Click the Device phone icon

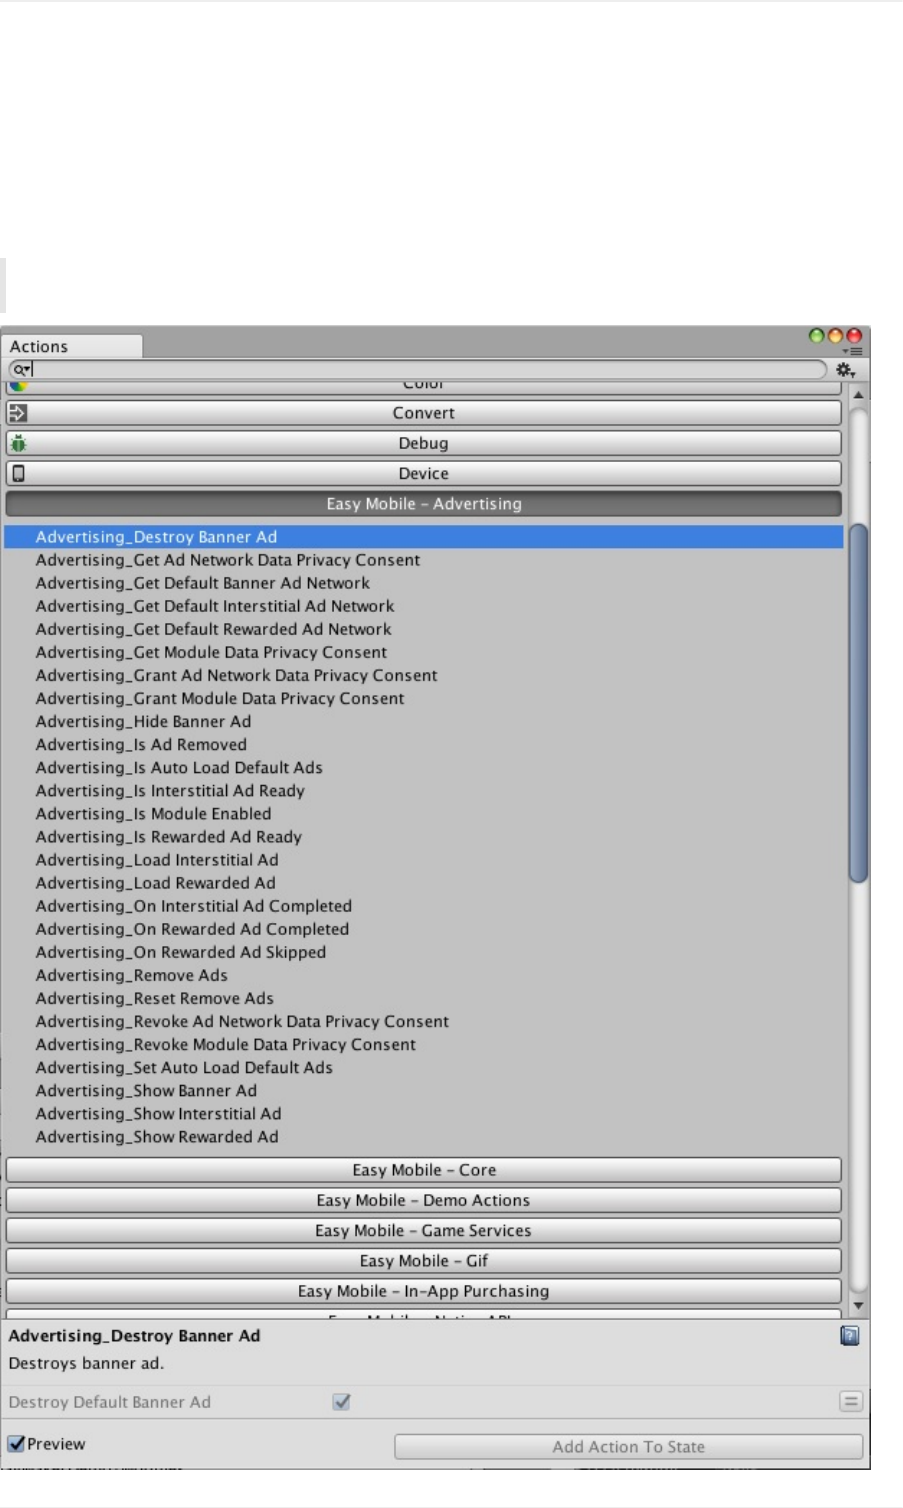17,473
